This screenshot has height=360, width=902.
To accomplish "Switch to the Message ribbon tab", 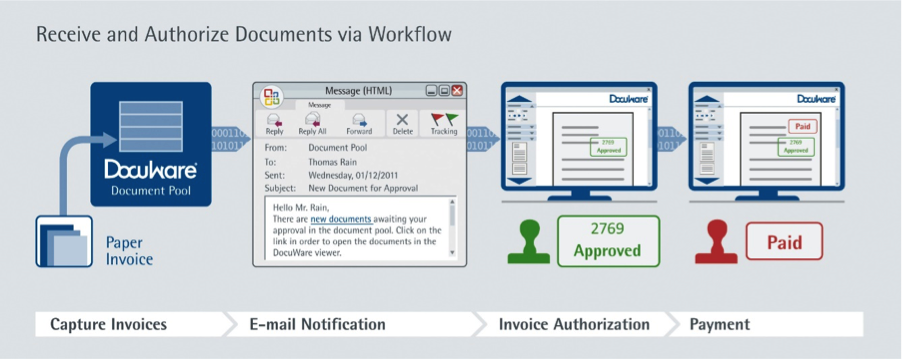I will pyautogui.click(x=320, y=105).
